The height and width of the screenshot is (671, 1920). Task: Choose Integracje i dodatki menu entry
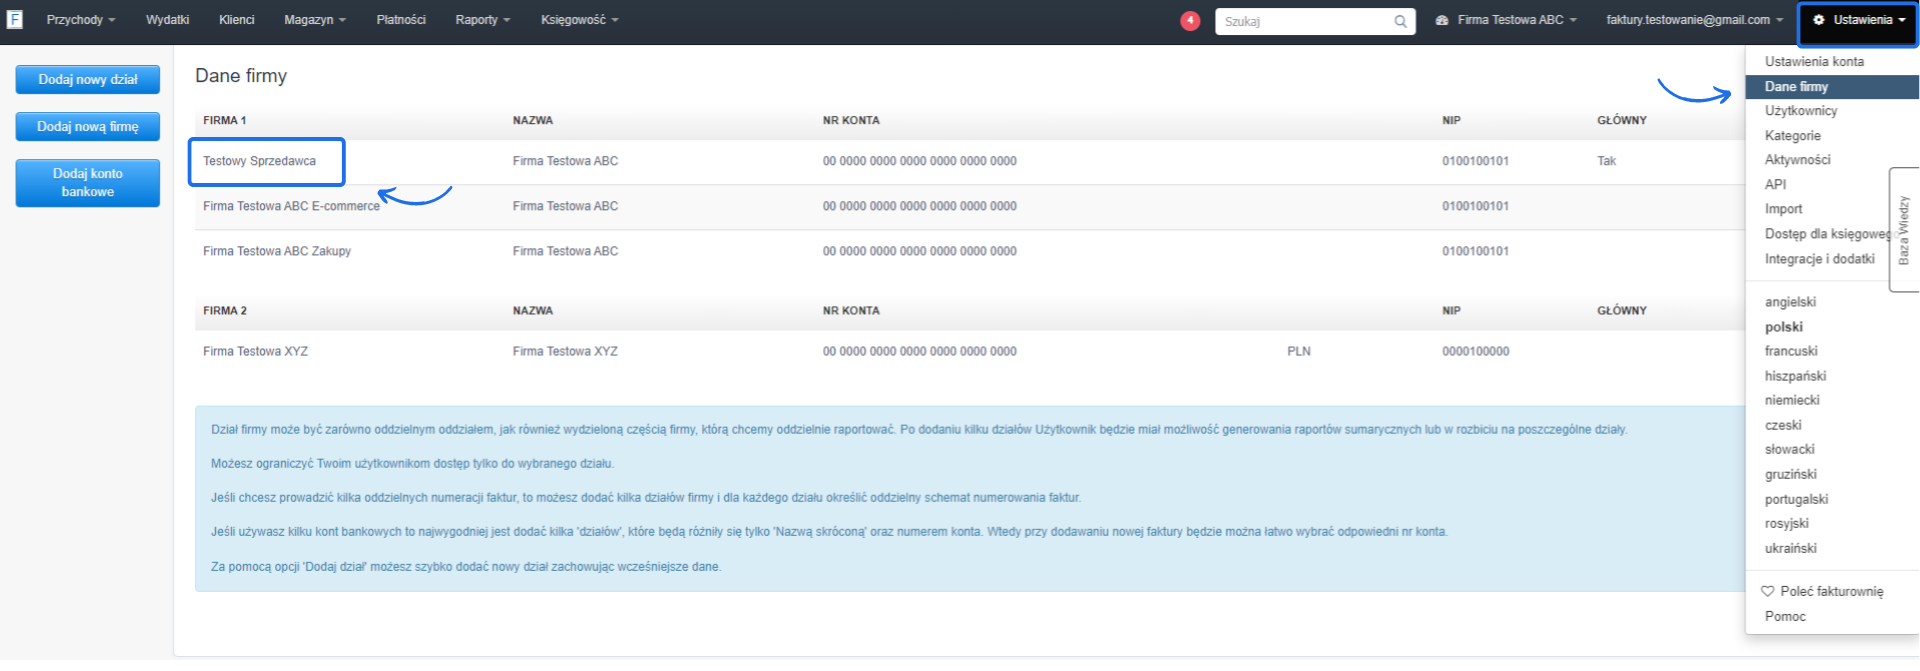[1819, 259]
